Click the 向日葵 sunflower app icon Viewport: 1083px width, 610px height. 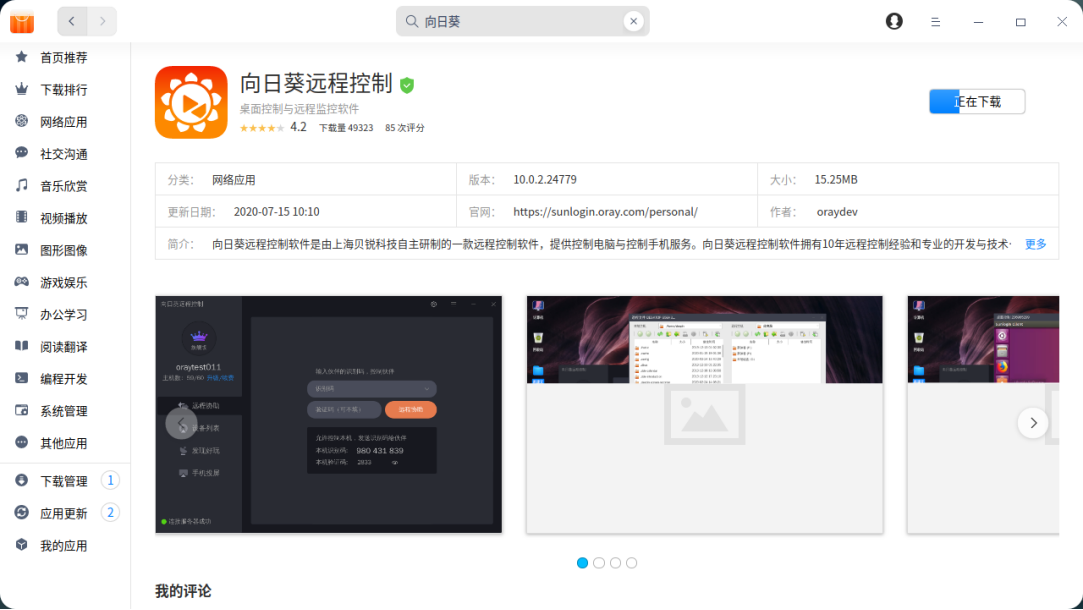pos(191,102)
